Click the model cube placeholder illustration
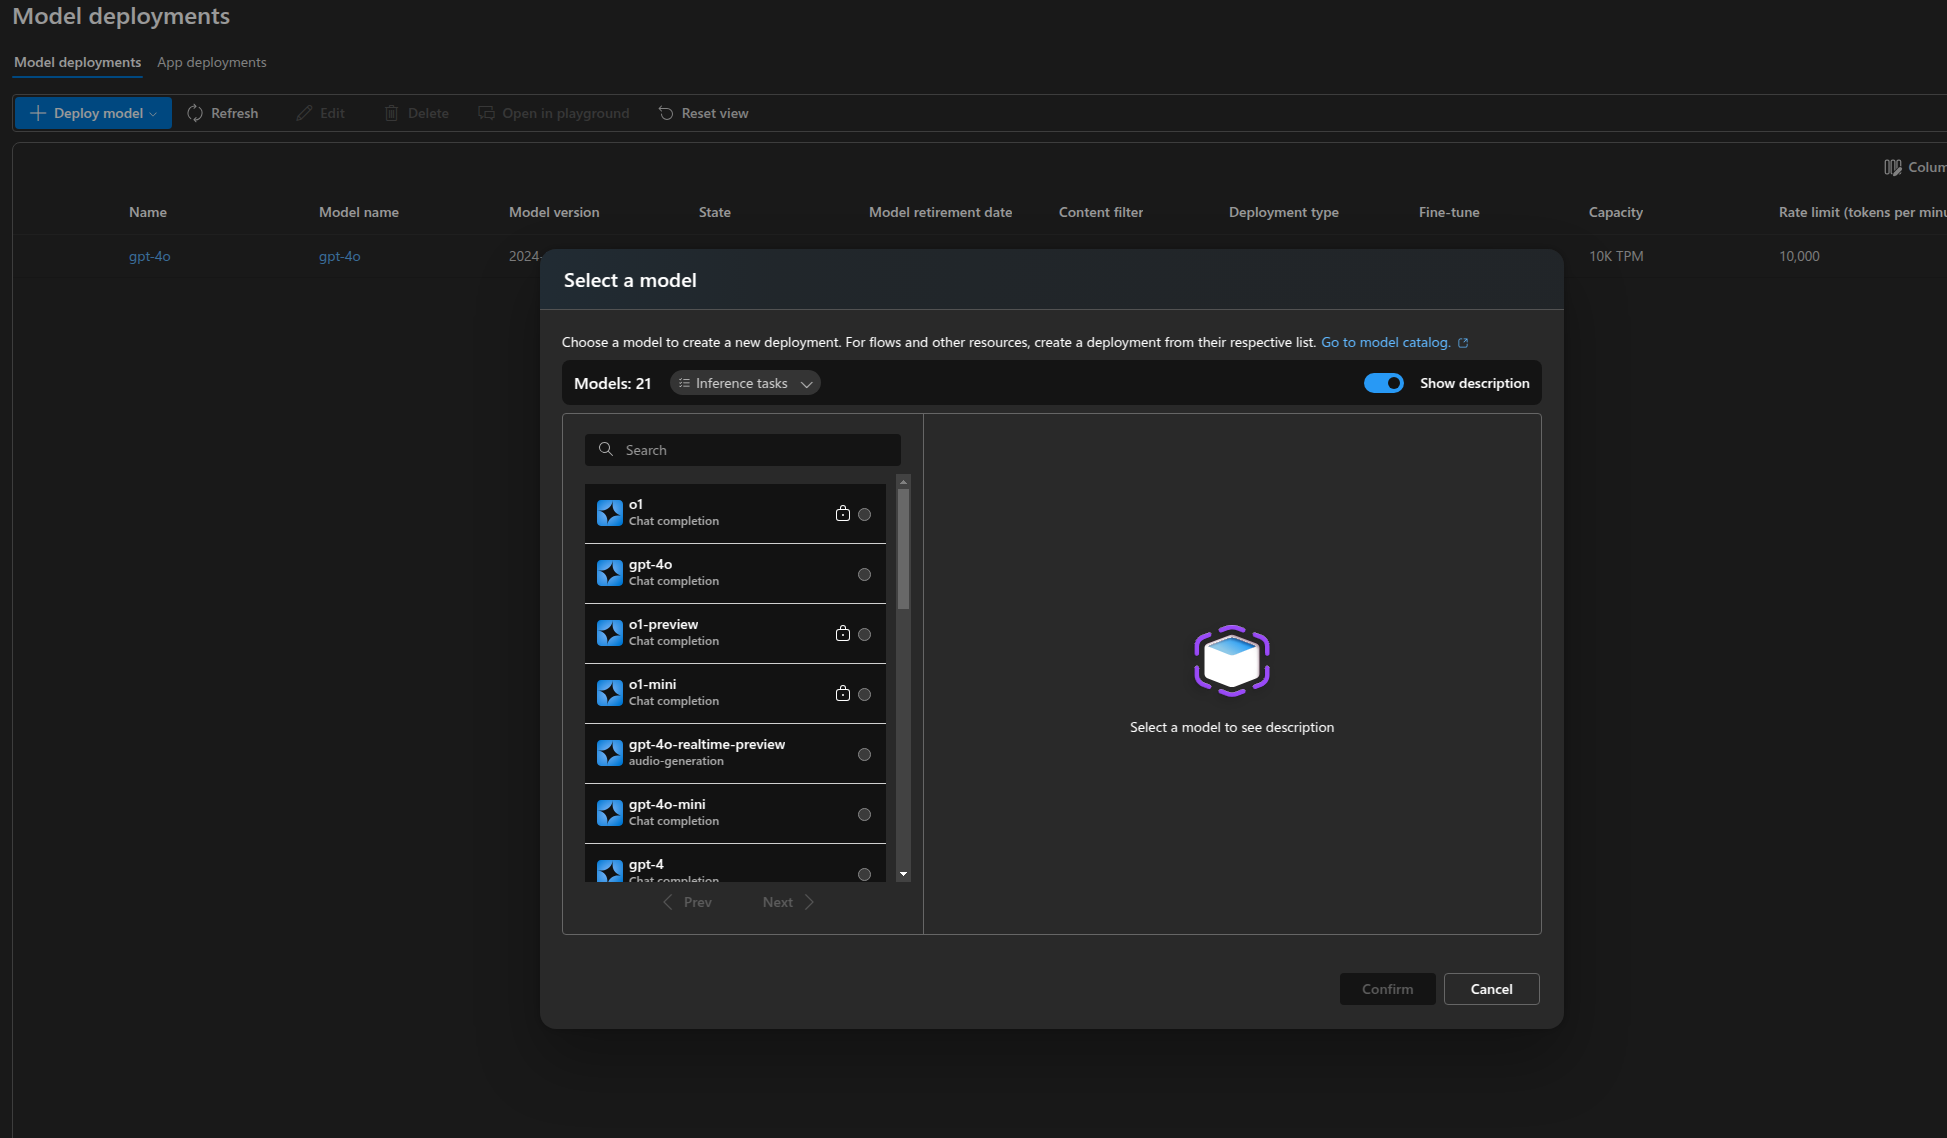Viewport: 1947px width, 1138px height. (x=1232, y=661)
